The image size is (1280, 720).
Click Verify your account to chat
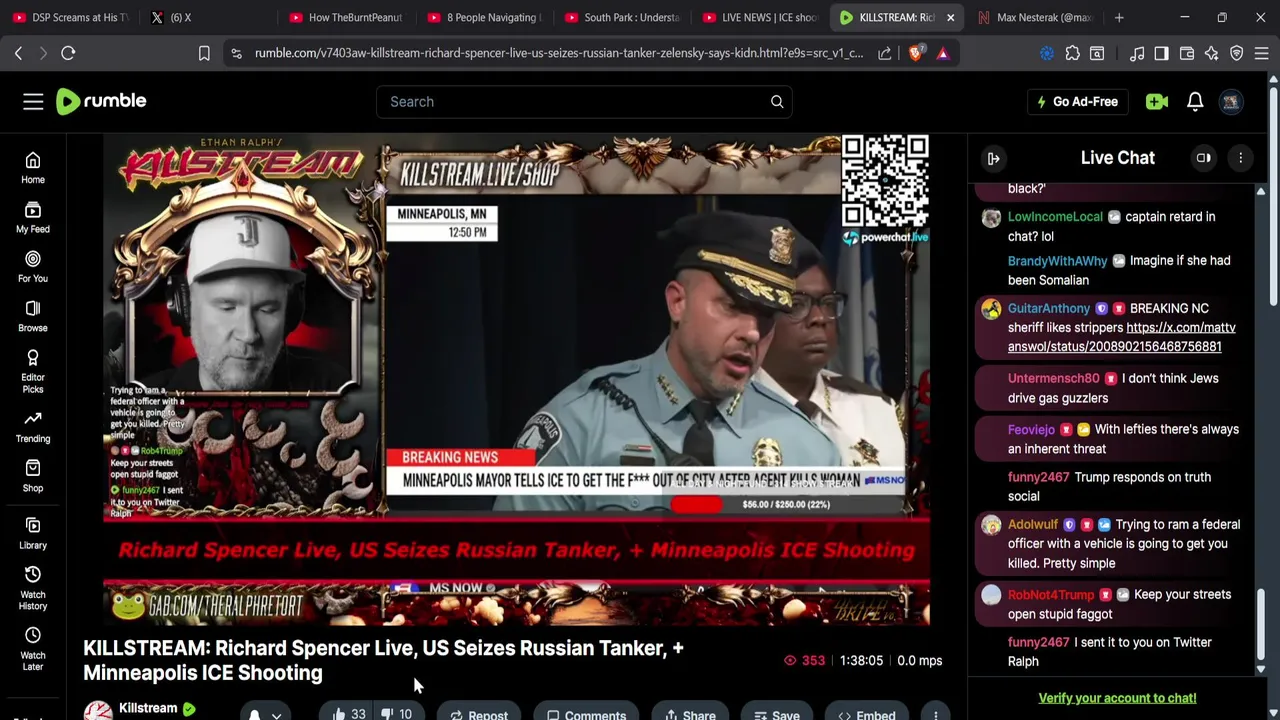[x=1117, y=698]
